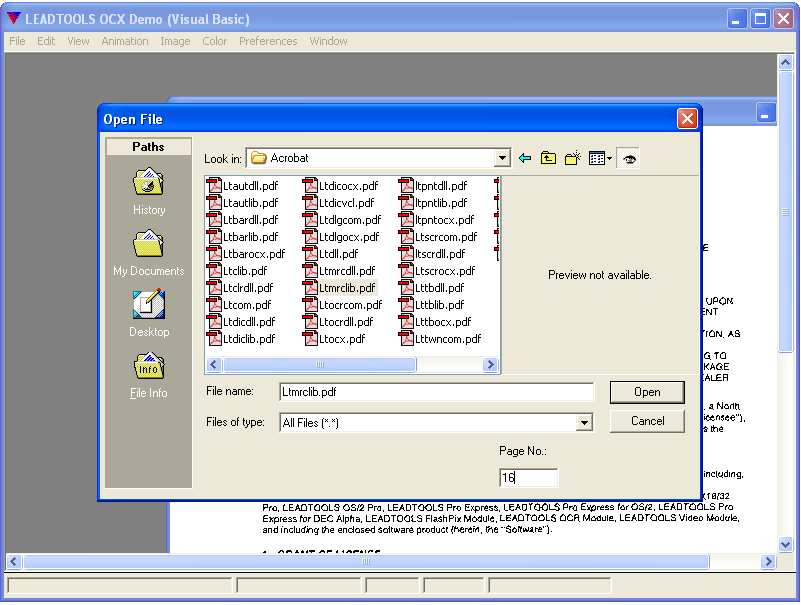Click the back arrow in the Open File toolbar
Viewport: 801px width, 605px height.
click(524, 158)
